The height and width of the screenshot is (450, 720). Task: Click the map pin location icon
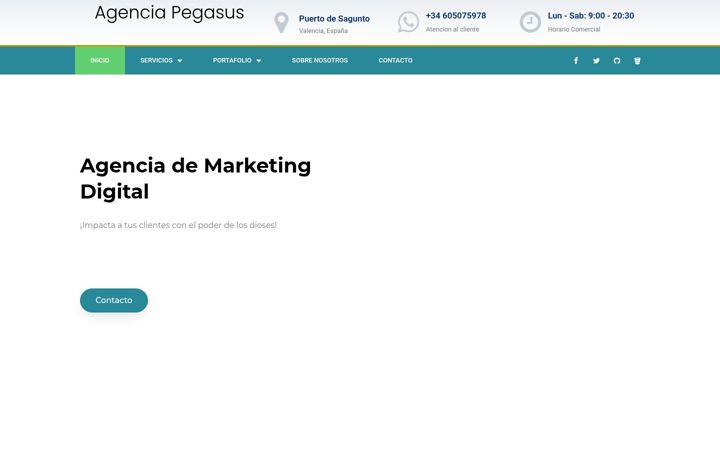click(x=281, y=22)
